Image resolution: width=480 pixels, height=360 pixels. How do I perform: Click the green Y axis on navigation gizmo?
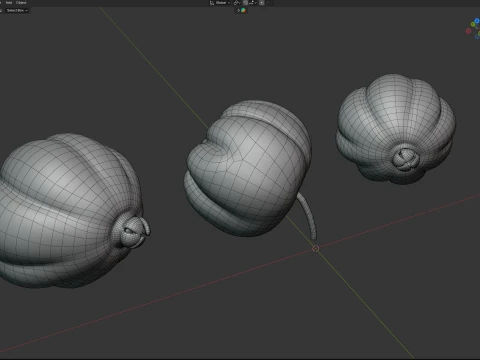click(x=473, y=25)
